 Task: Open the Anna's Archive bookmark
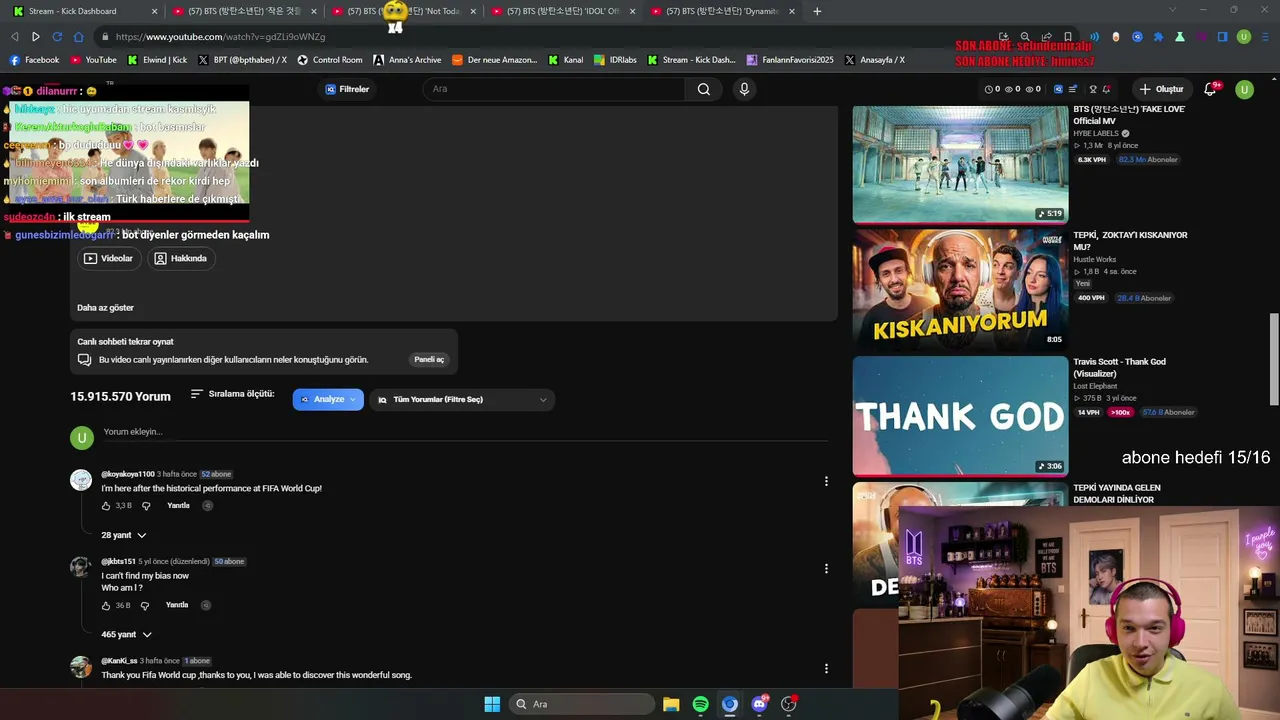point(407,60)
